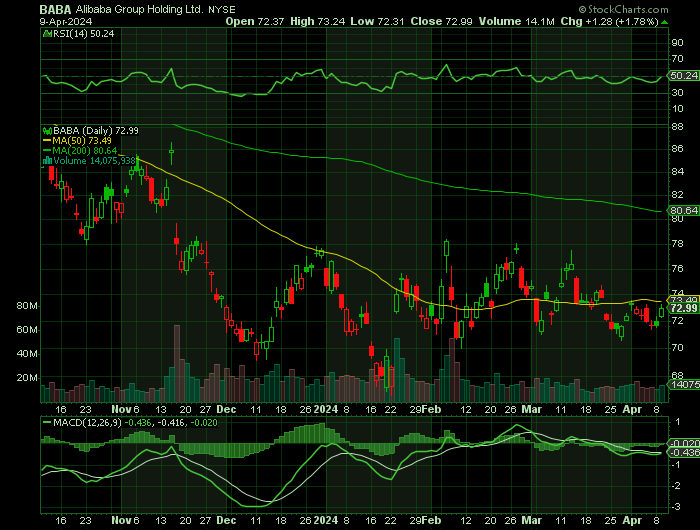Select the green MA(200) legend line marker

click(47, 151)
